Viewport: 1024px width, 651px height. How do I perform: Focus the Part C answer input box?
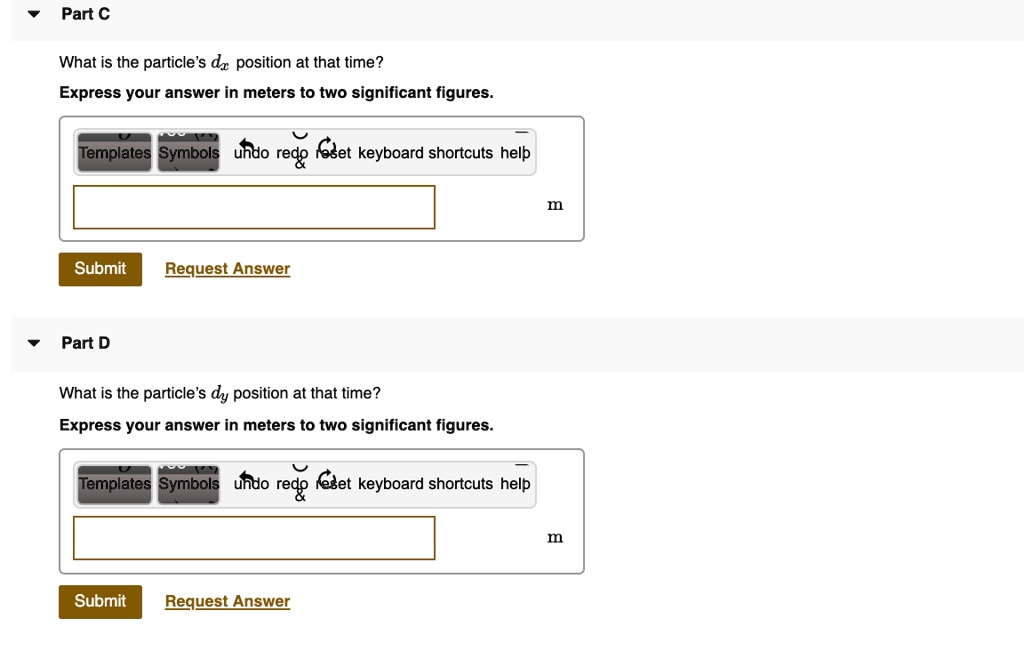click(254, 207)
